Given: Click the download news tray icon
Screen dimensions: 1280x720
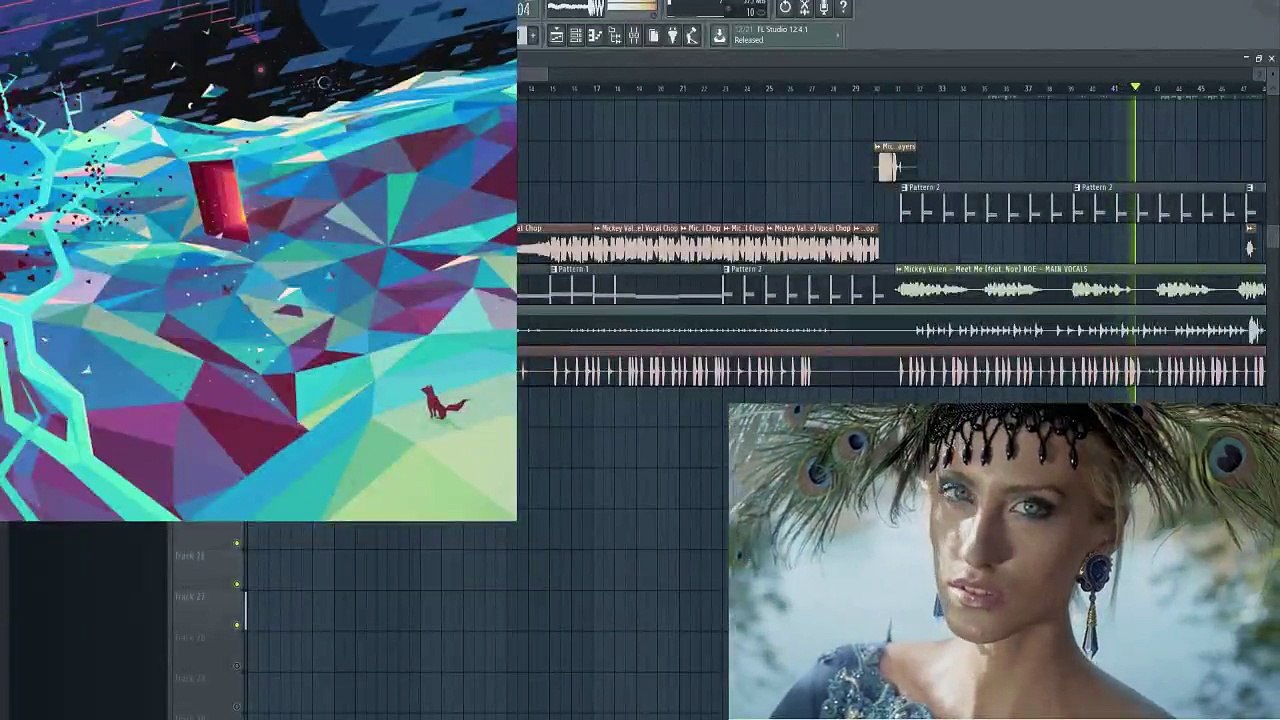Looking at the screenshot, I should tap(719, 36).
